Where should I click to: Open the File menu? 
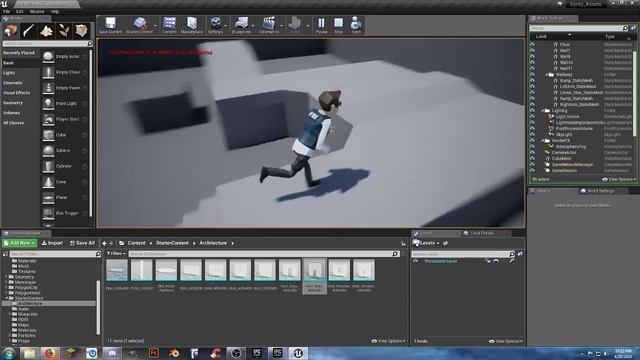[x=6, y=11]
